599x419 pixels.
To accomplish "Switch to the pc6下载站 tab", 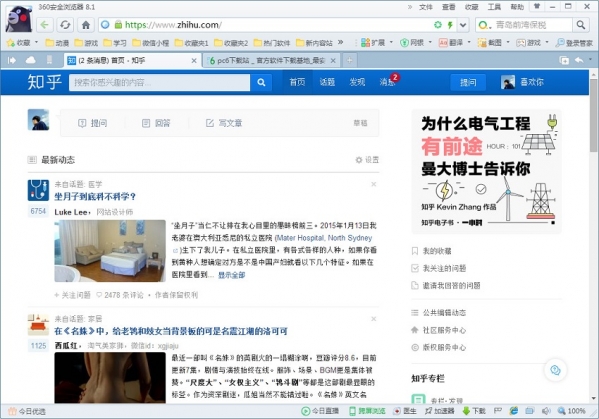I will tap(271, 61).
